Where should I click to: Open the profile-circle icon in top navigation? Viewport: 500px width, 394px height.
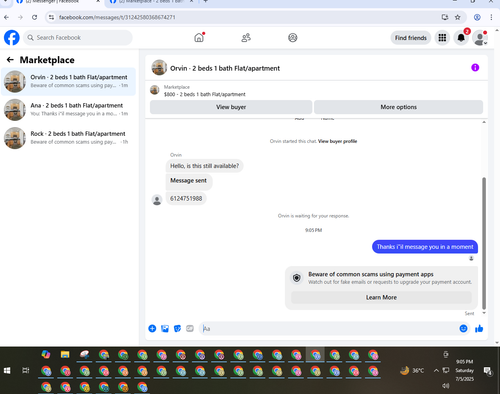293,38
